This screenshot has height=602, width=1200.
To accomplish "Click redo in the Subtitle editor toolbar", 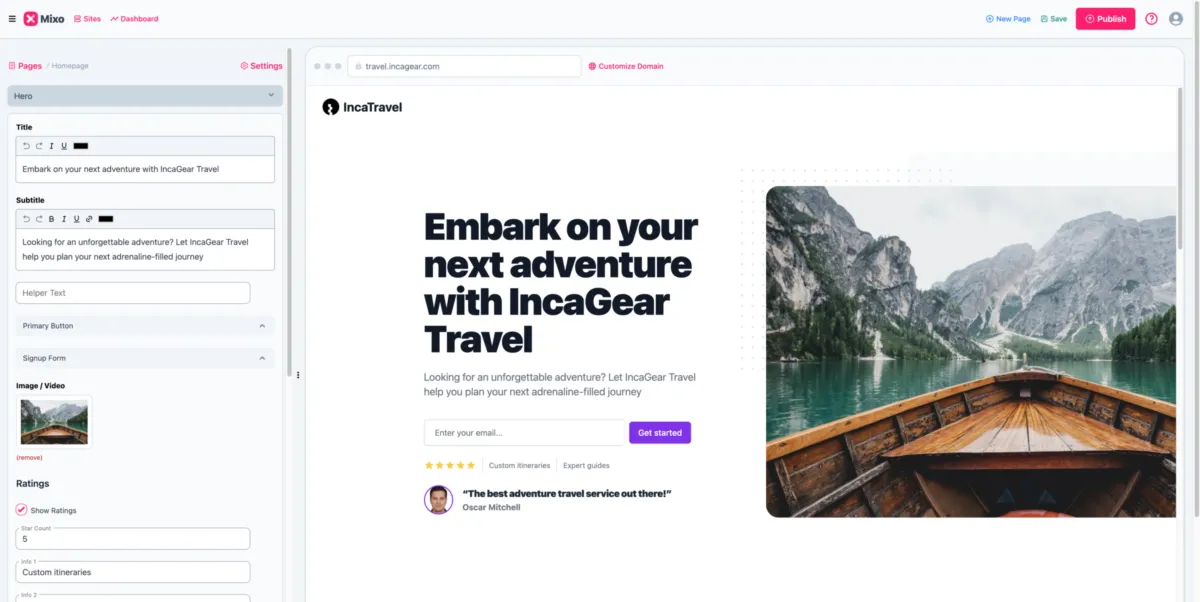I will 39,219.
